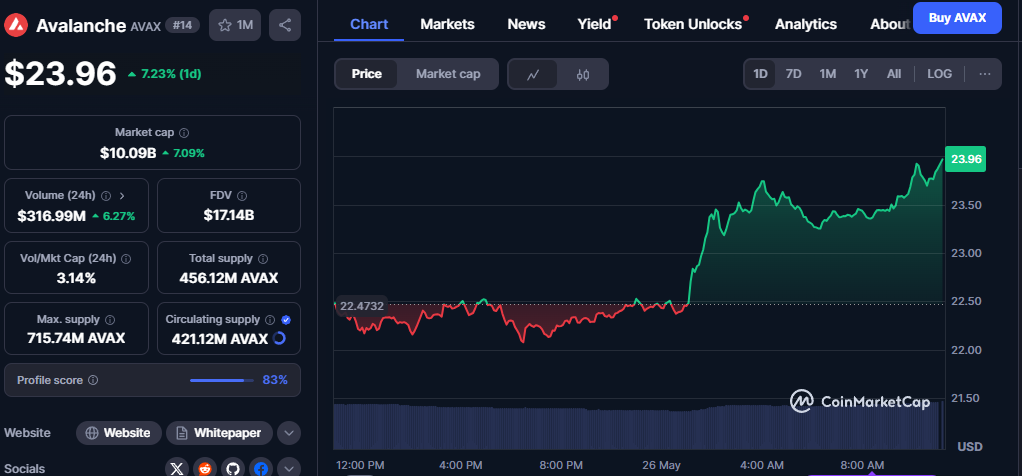Select 1D time range
1022x476 pixels.
point(760,74)
